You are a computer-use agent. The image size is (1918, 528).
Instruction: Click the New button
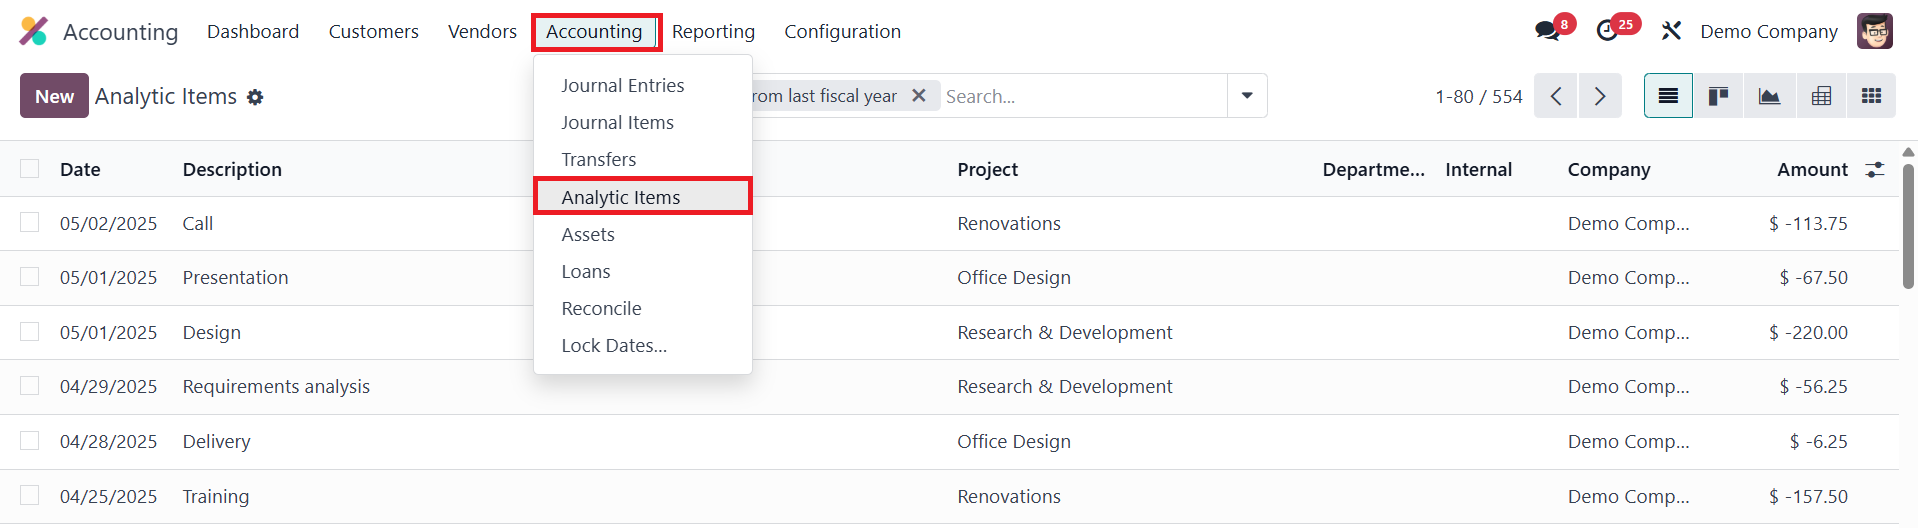coord(54,96)
